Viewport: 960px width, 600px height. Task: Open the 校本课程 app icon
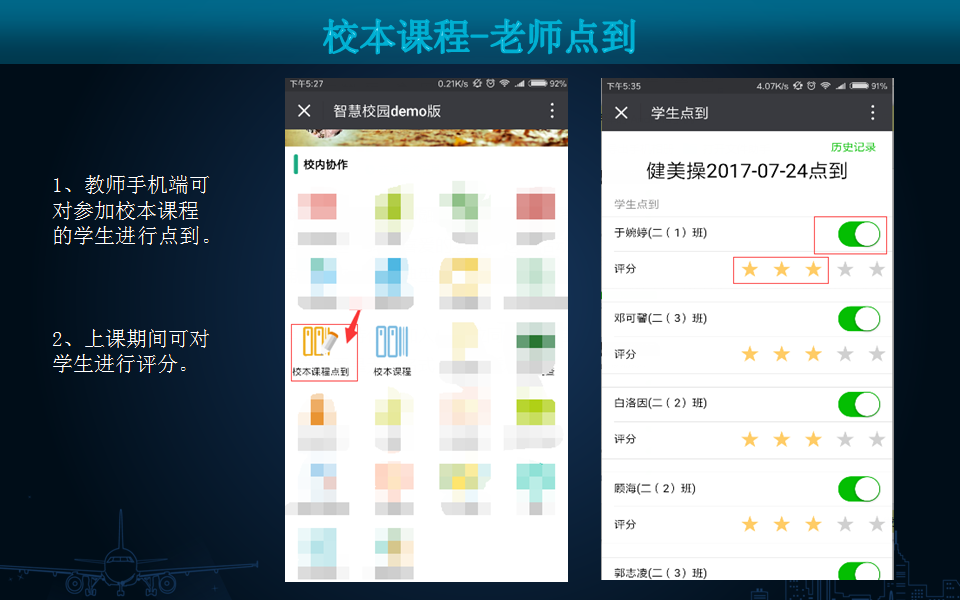coord(392,351)
